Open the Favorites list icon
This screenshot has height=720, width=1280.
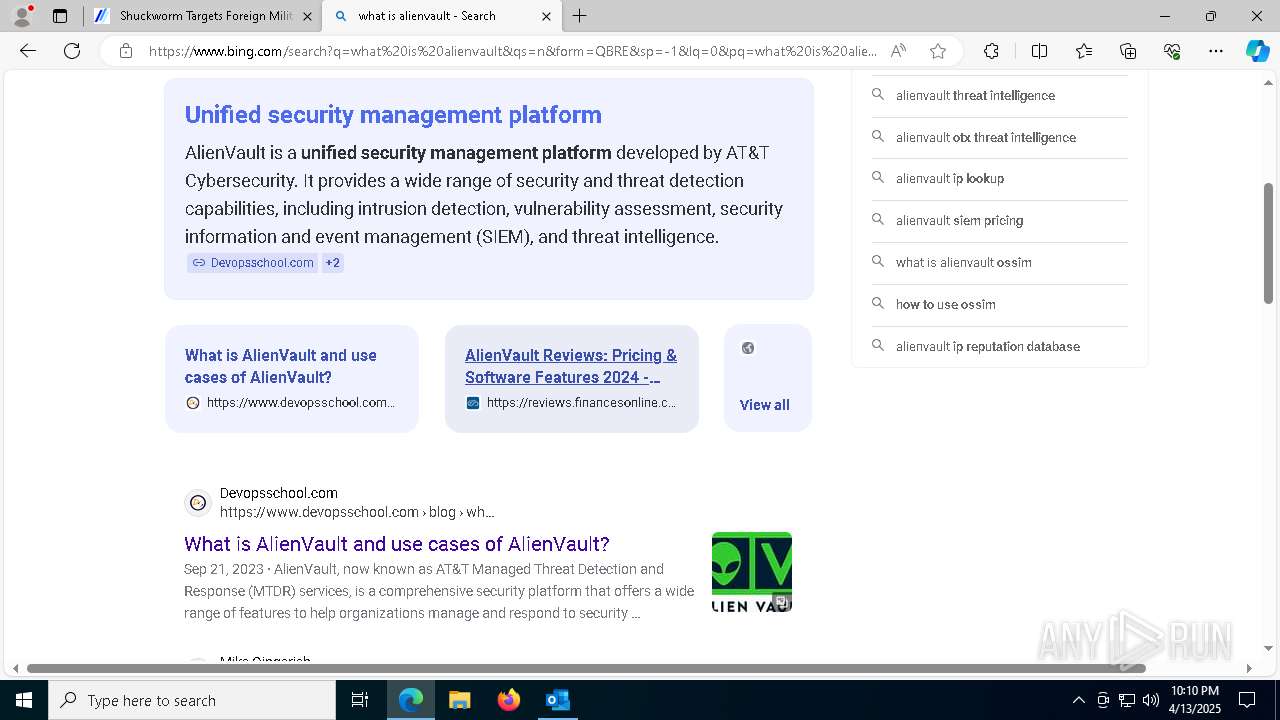pyautogui.click(x=1084, y=51)
